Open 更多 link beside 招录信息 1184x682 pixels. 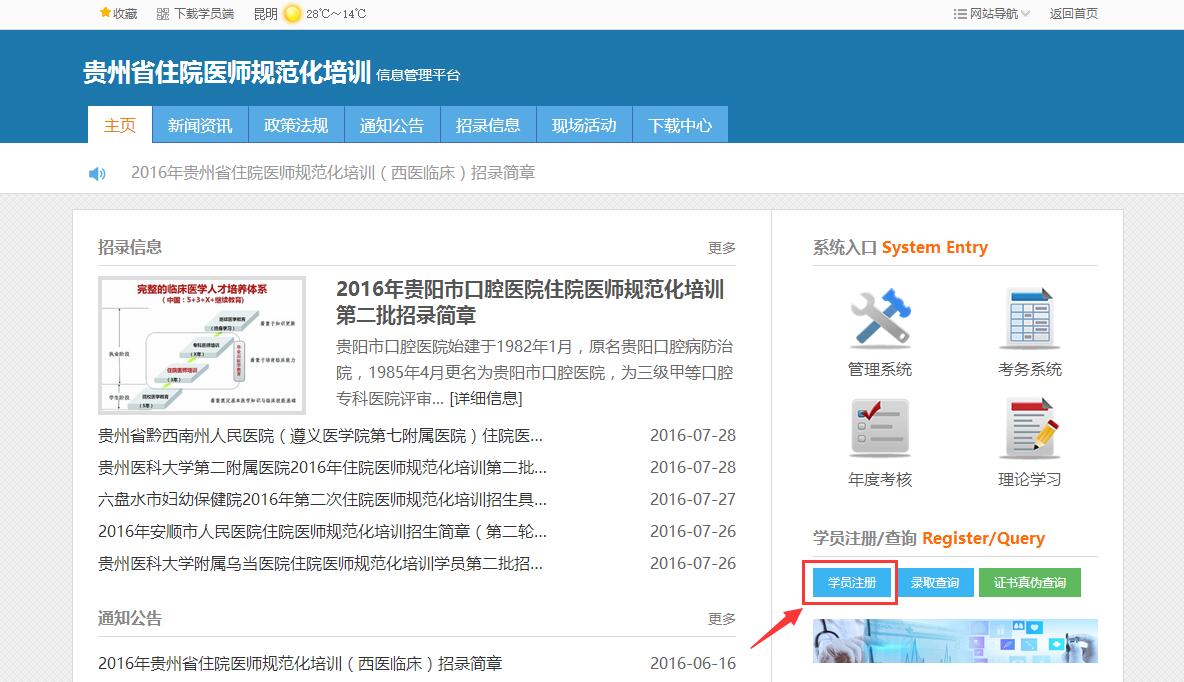click(x=721, y=248)
